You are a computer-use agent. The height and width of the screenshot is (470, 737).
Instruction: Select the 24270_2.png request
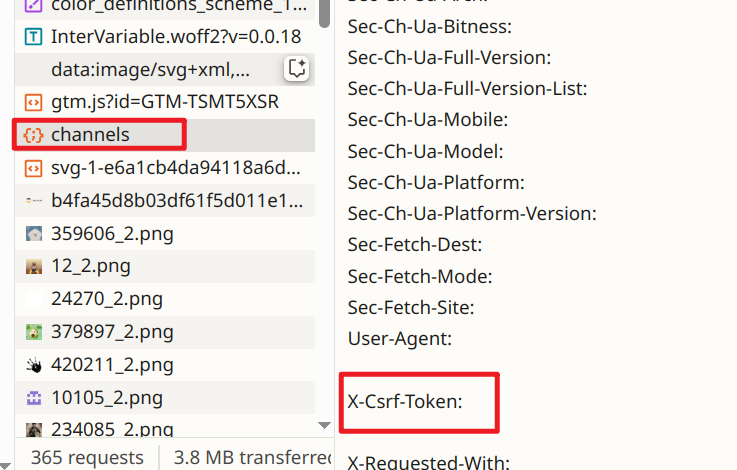[x=165, y=299]
